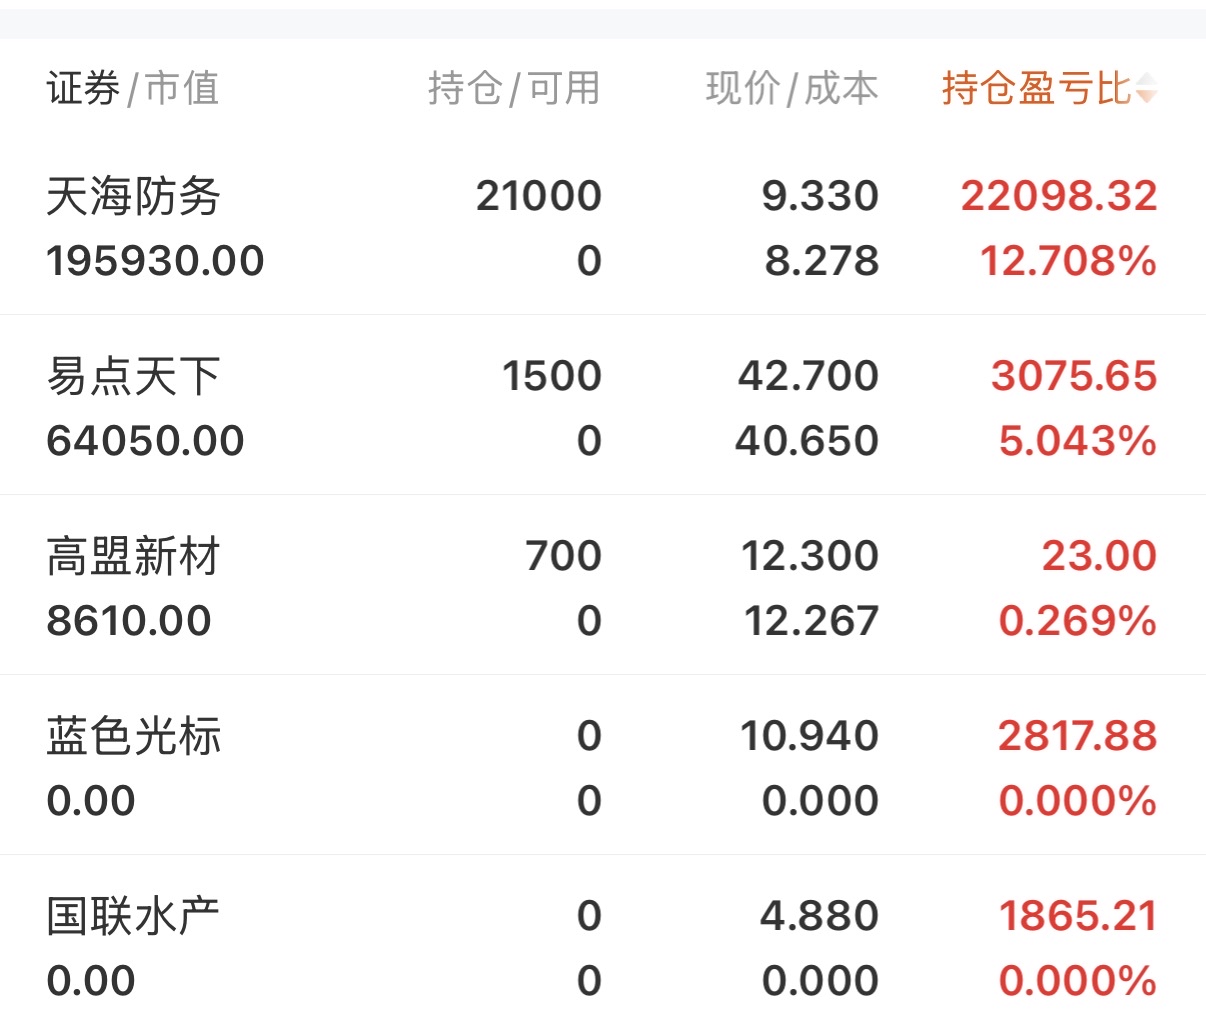Sort by 持仓盈亏比 column header
The width and height of the screenshot is (1206, 1018).
coord(1035,89)
